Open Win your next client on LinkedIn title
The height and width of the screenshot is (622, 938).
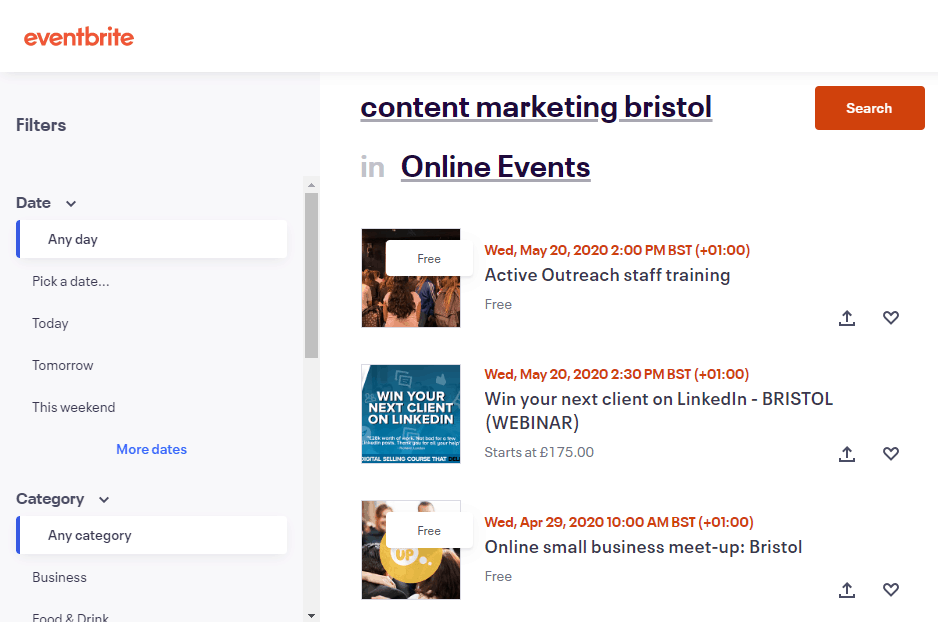659,411
